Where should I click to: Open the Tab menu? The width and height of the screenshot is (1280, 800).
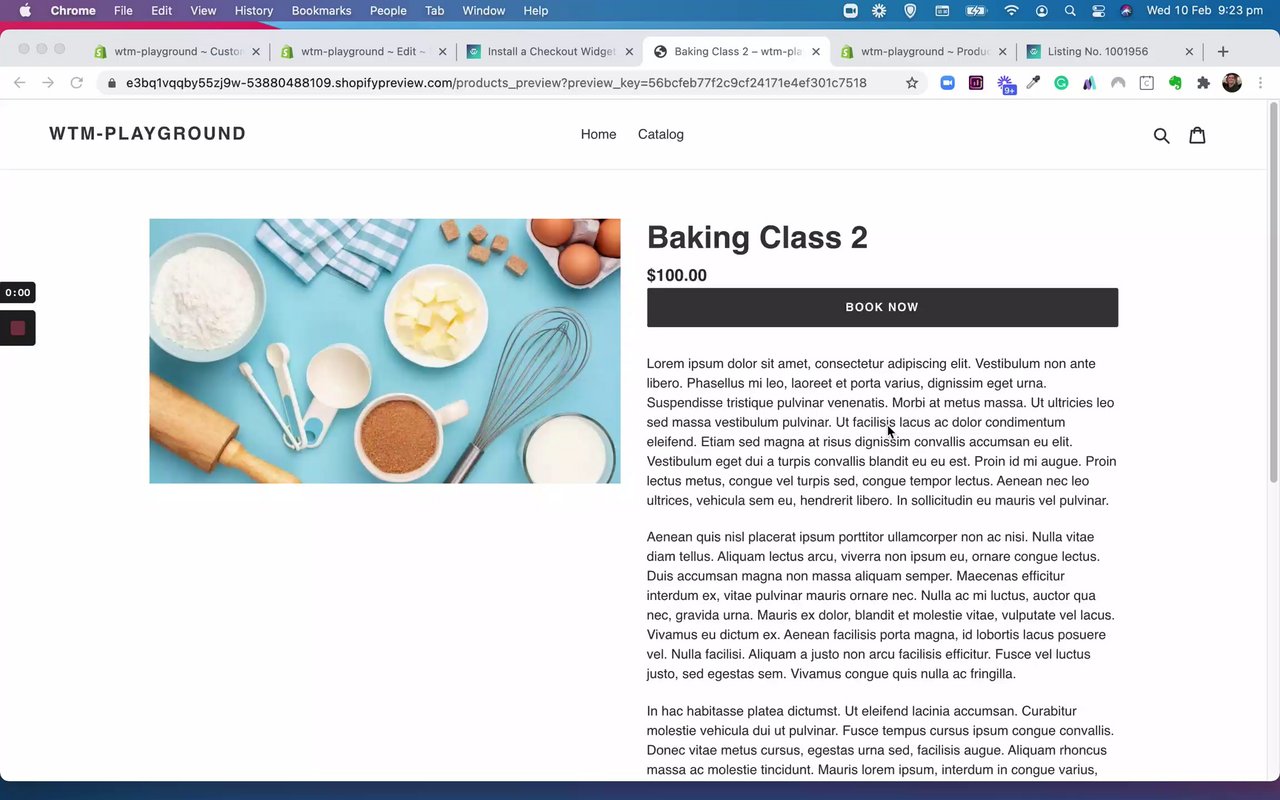pos(434,11)
